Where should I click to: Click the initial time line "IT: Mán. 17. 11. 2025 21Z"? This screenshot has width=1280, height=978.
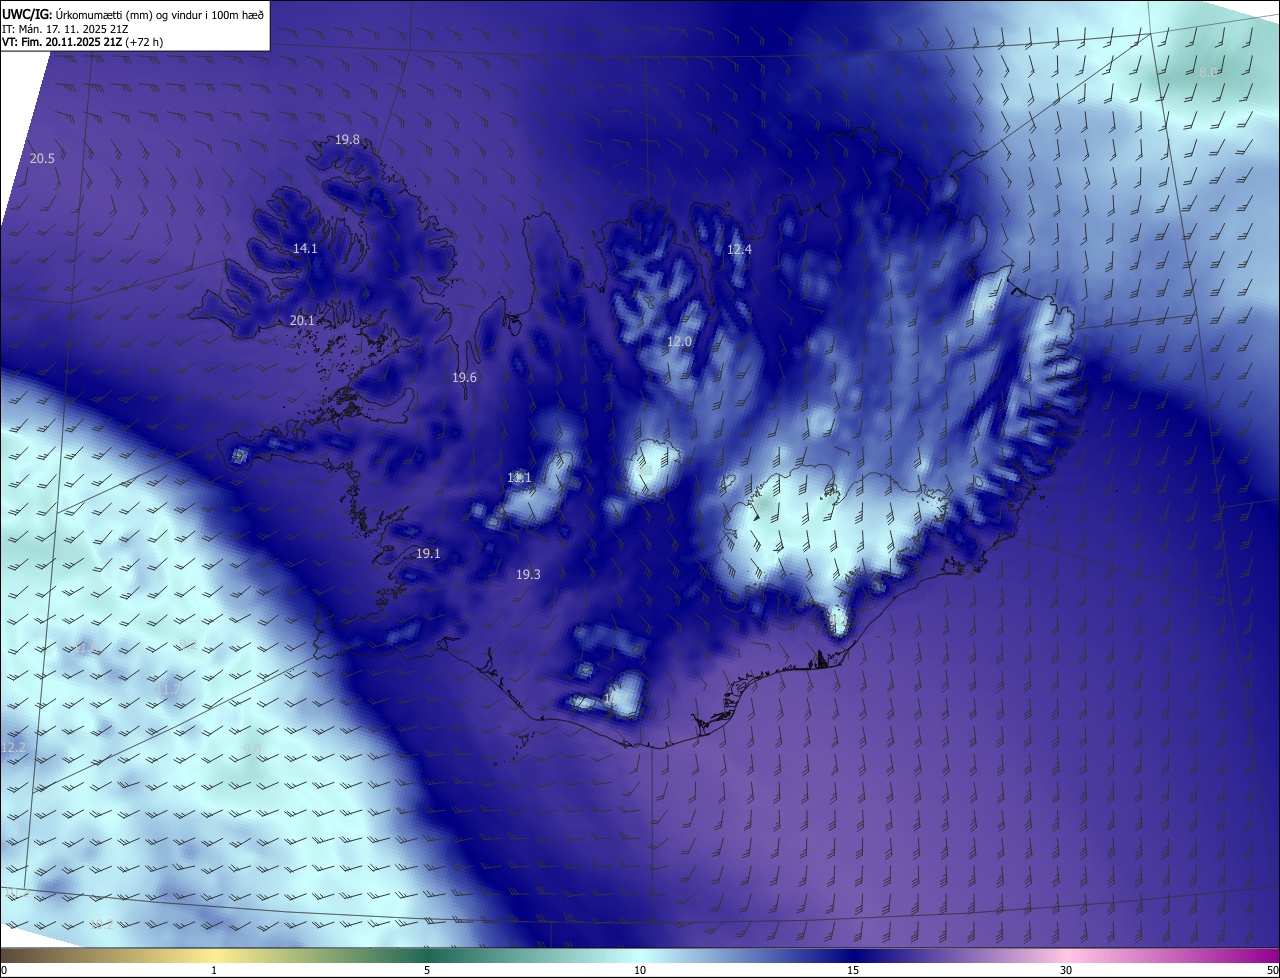pos(67,28)
